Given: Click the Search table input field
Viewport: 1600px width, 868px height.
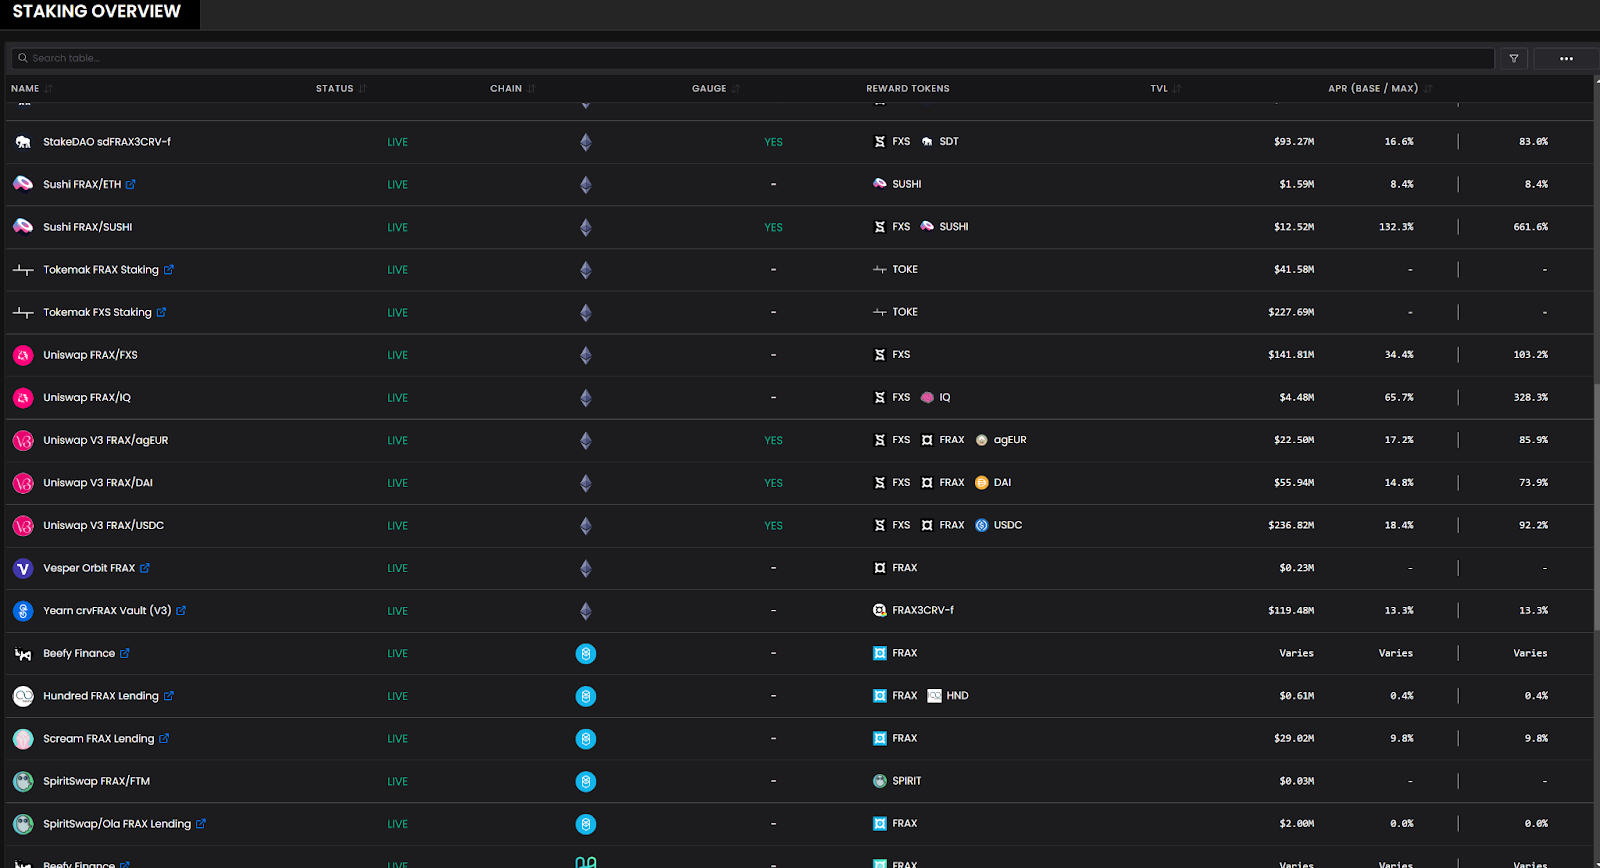Looking at the screenshot, I should (x=753, y=58).
